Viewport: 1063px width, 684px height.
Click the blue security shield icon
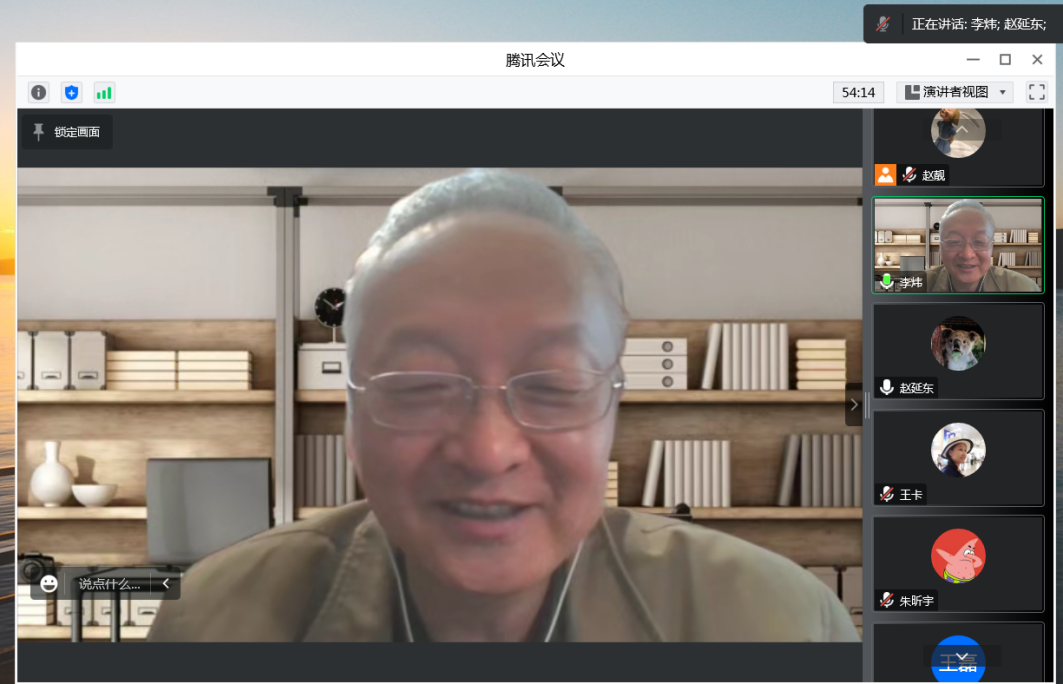(71, 93)
